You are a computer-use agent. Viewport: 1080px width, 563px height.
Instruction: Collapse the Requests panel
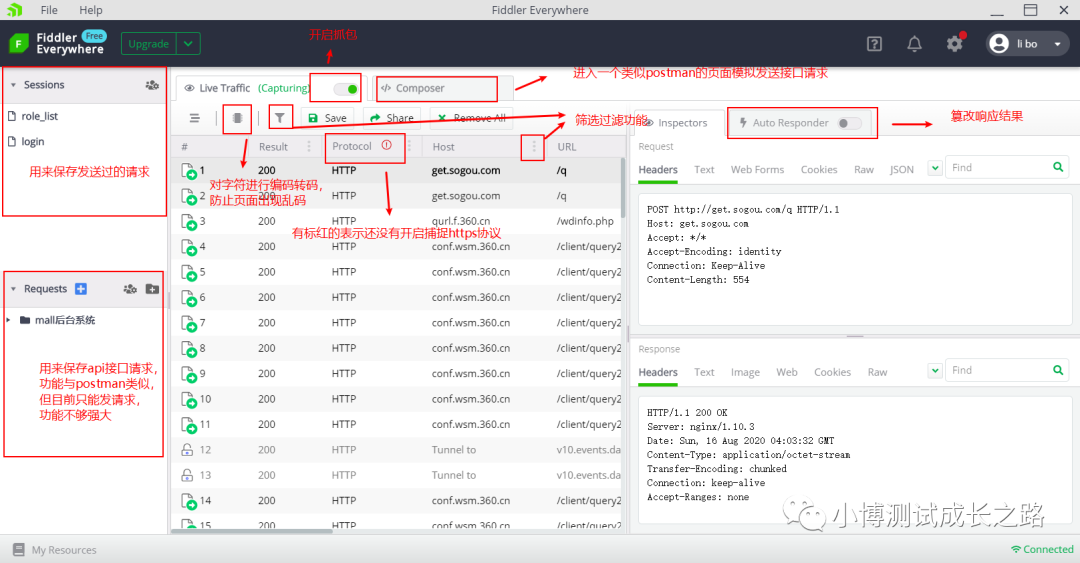click(x=13, y=289)
